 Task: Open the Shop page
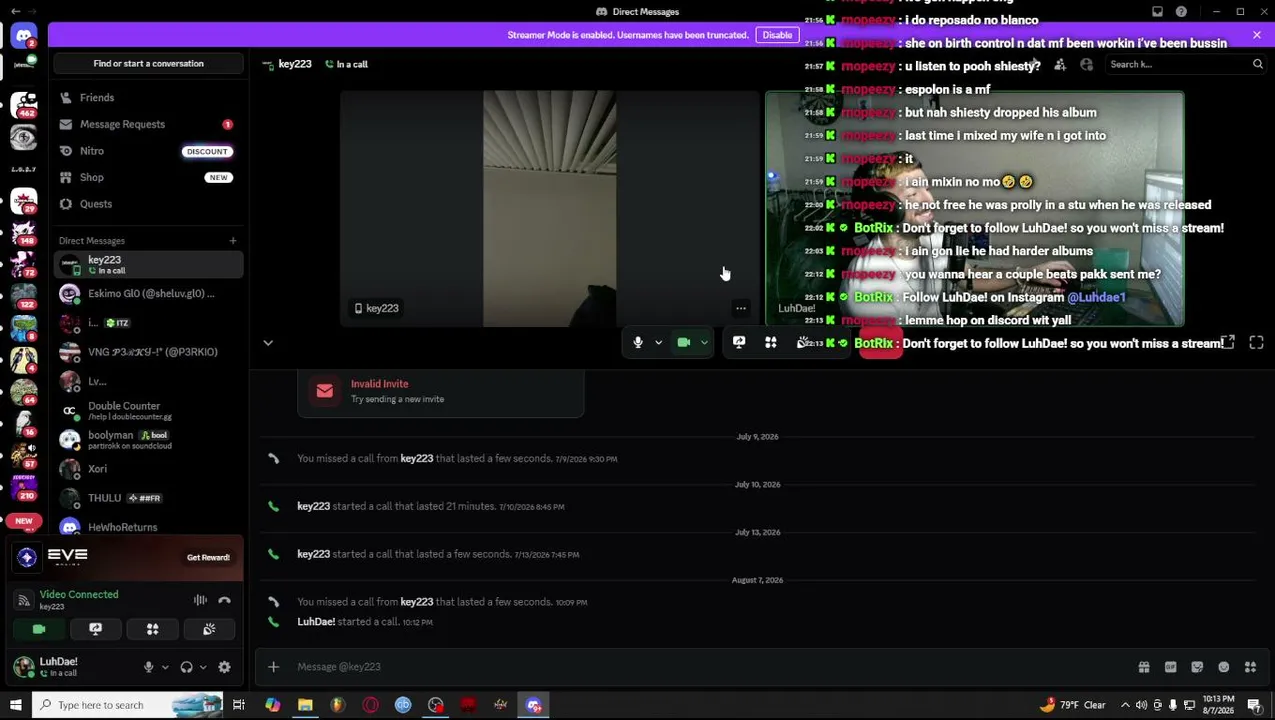pyautogui.click(x=148, y=177)
